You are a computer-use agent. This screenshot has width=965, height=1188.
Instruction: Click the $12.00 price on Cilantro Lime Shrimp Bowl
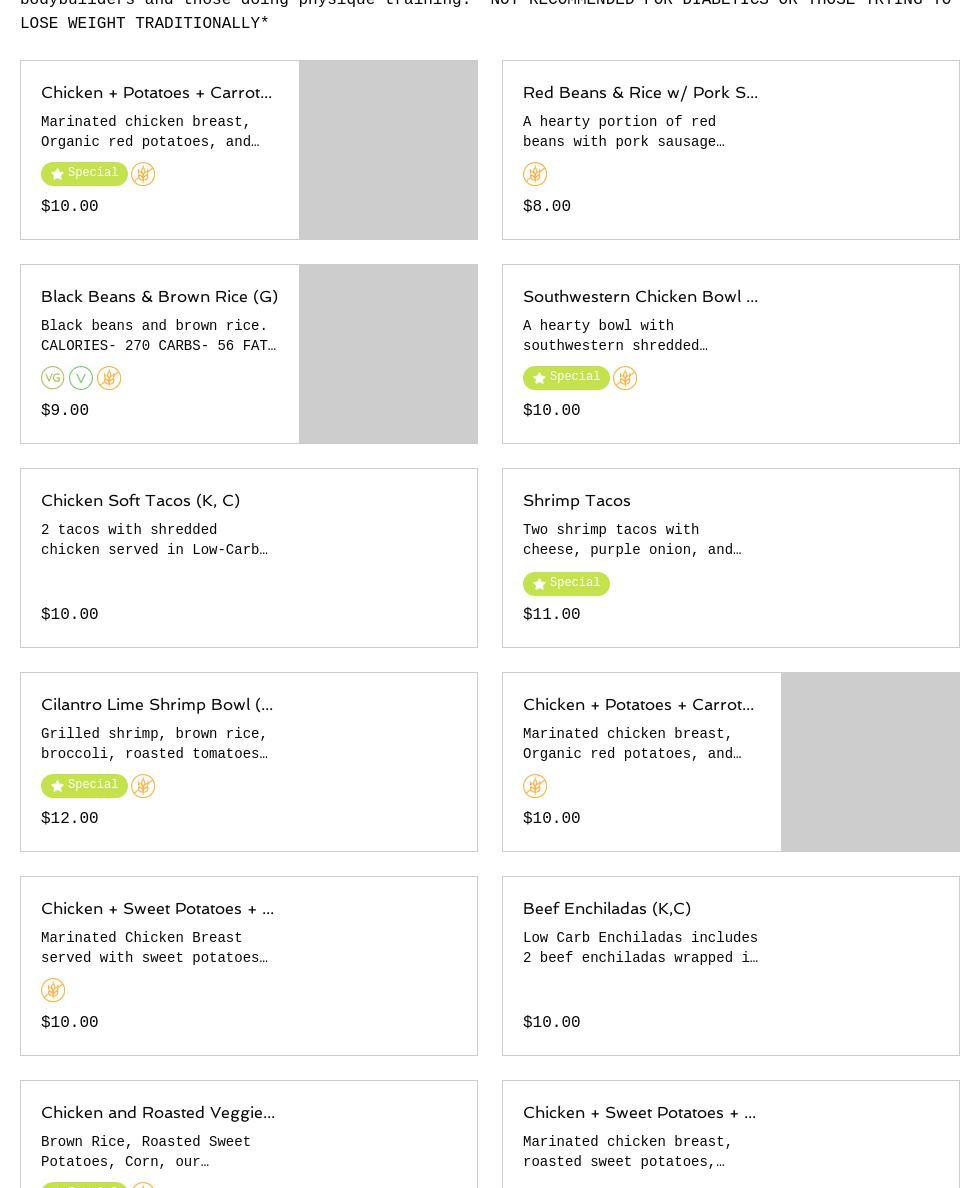click(70, 818)
